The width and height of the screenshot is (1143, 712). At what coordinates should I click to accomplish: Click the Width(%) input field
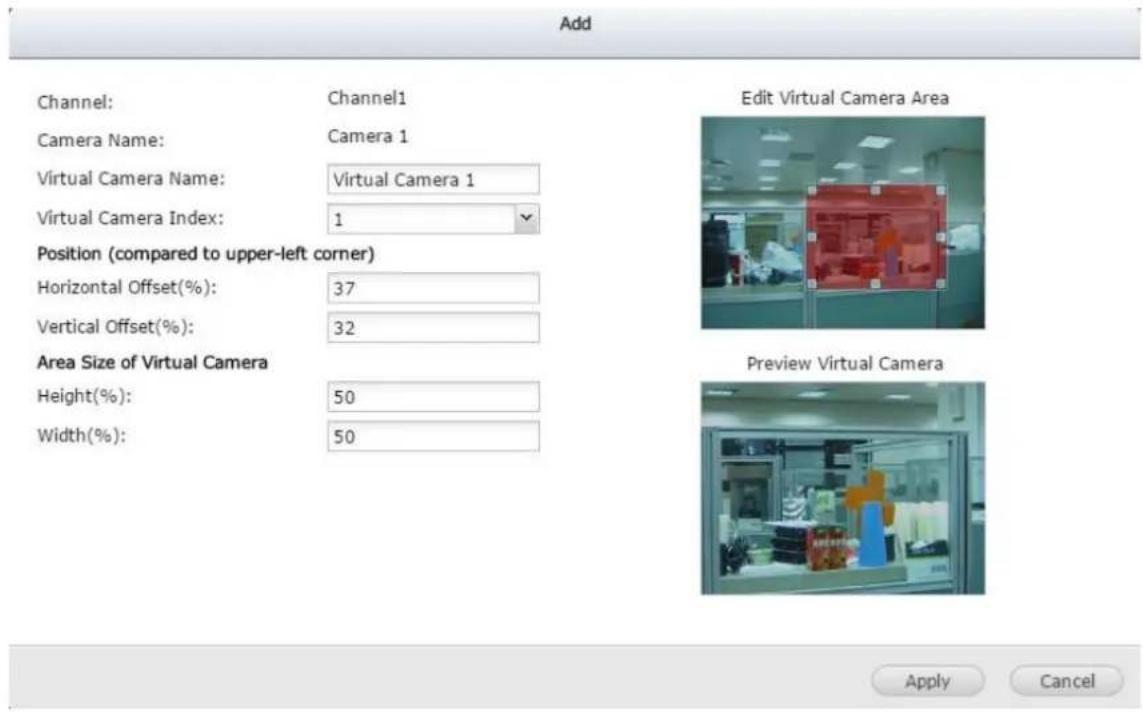coord(433,436)
